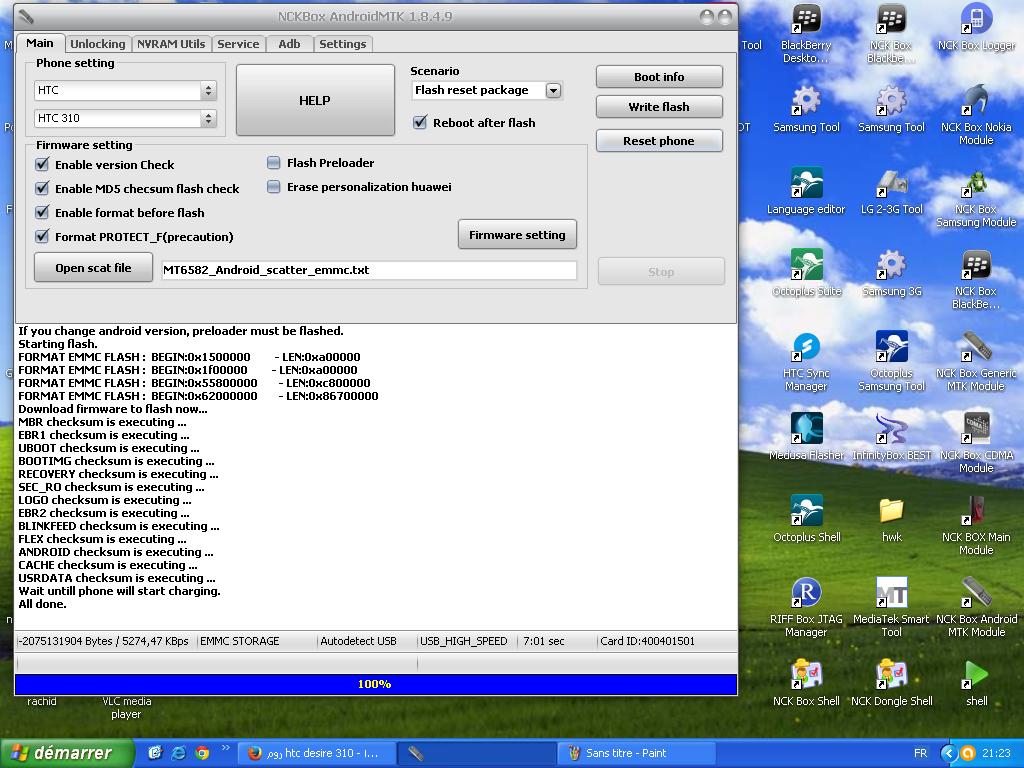Click the Reset phone button

pyautogui.click(x=659, y=140)
